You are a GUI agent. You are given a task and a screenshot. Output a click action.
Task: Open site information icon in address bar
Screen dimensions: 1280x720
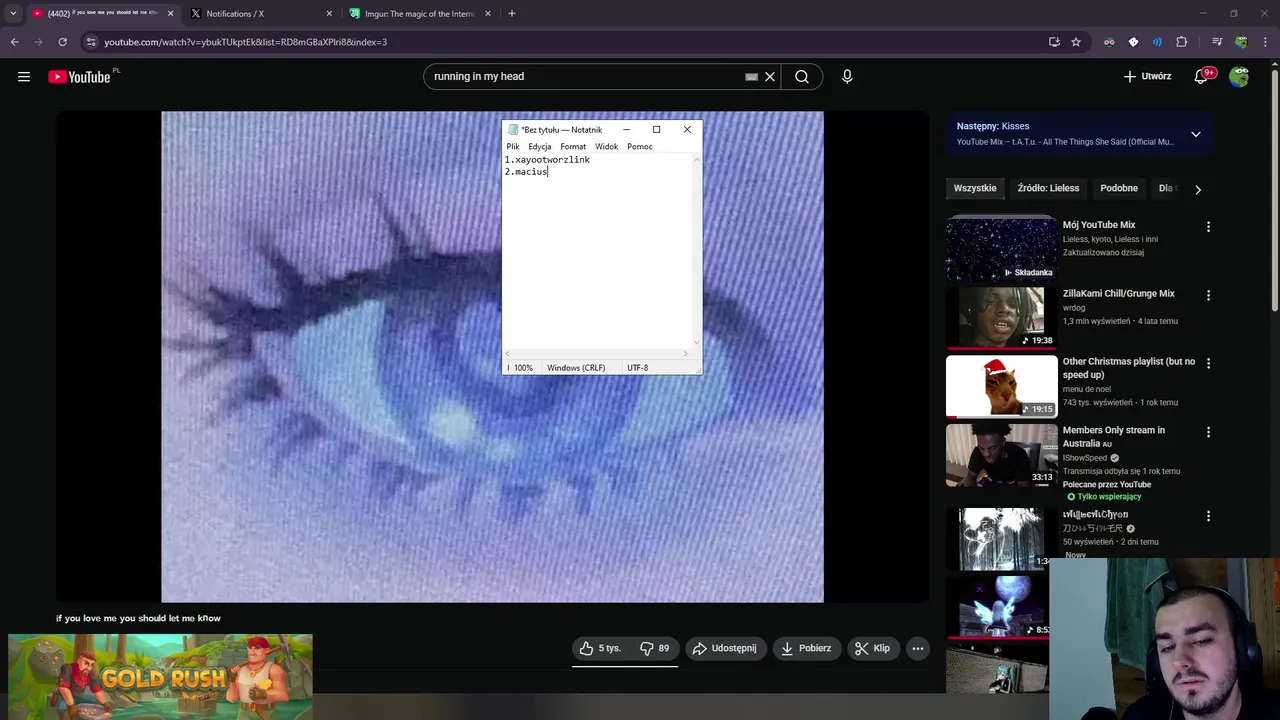point(91,42)
